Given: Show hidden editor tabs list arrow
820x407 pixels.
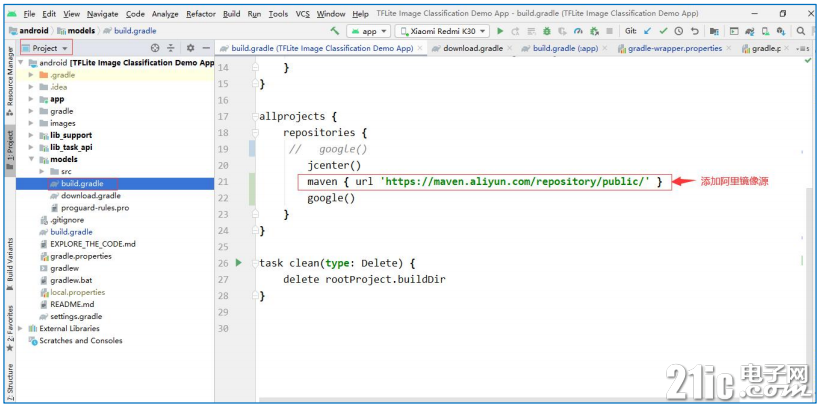Looking at the screenshot, I should (x=803, y=49).
